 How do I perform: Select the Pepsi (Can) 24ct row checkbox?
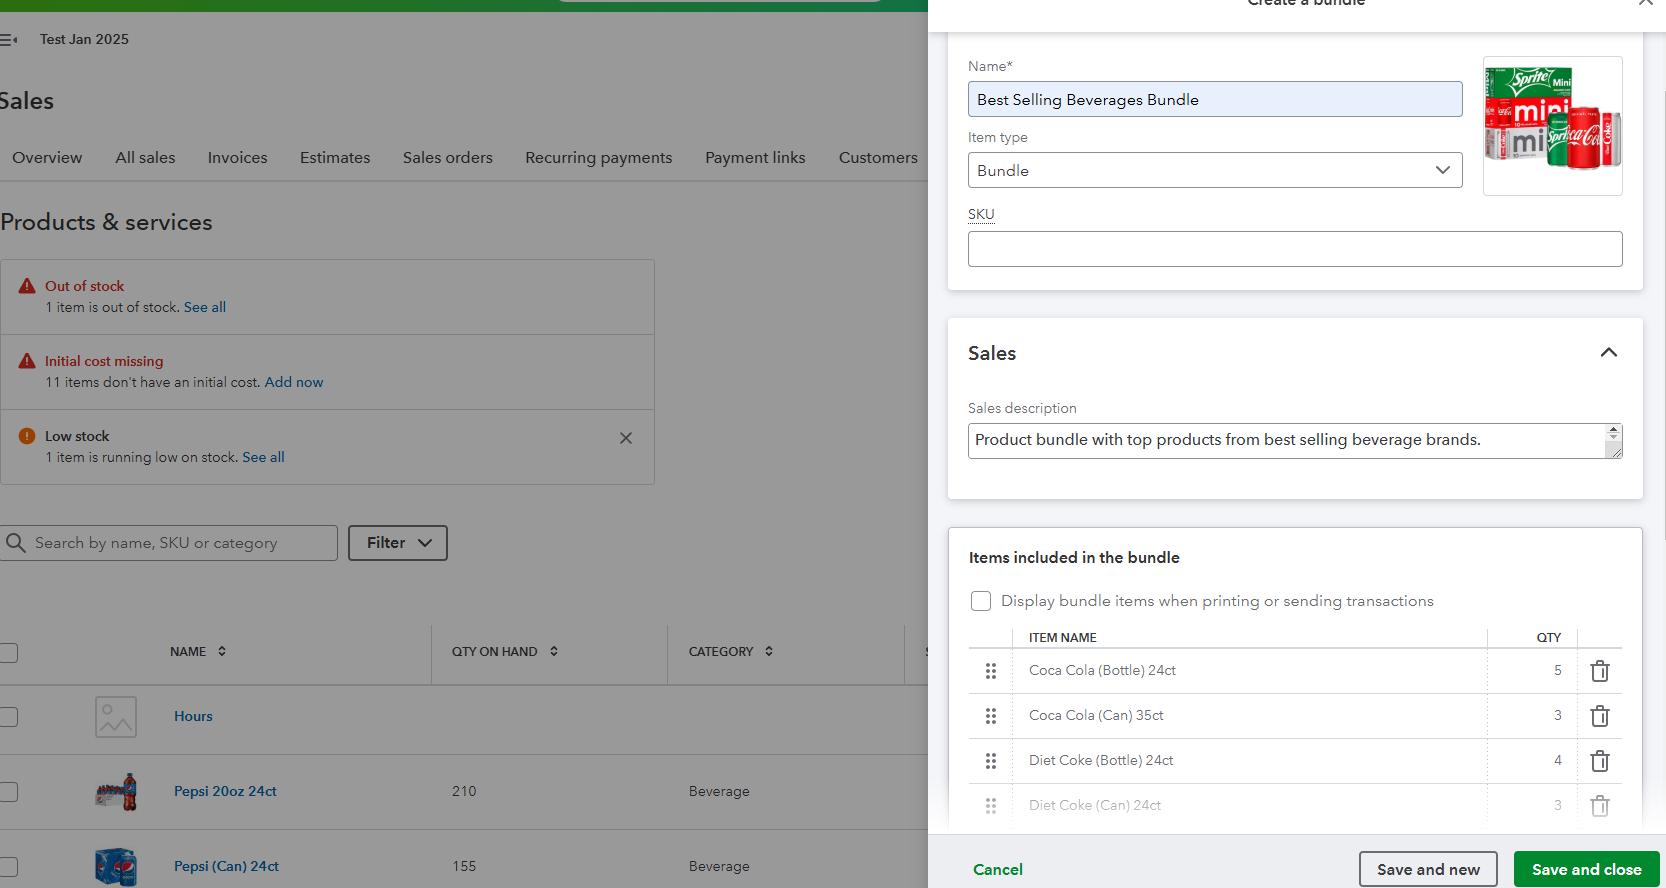pyautogui.click(x=9, y=867)
